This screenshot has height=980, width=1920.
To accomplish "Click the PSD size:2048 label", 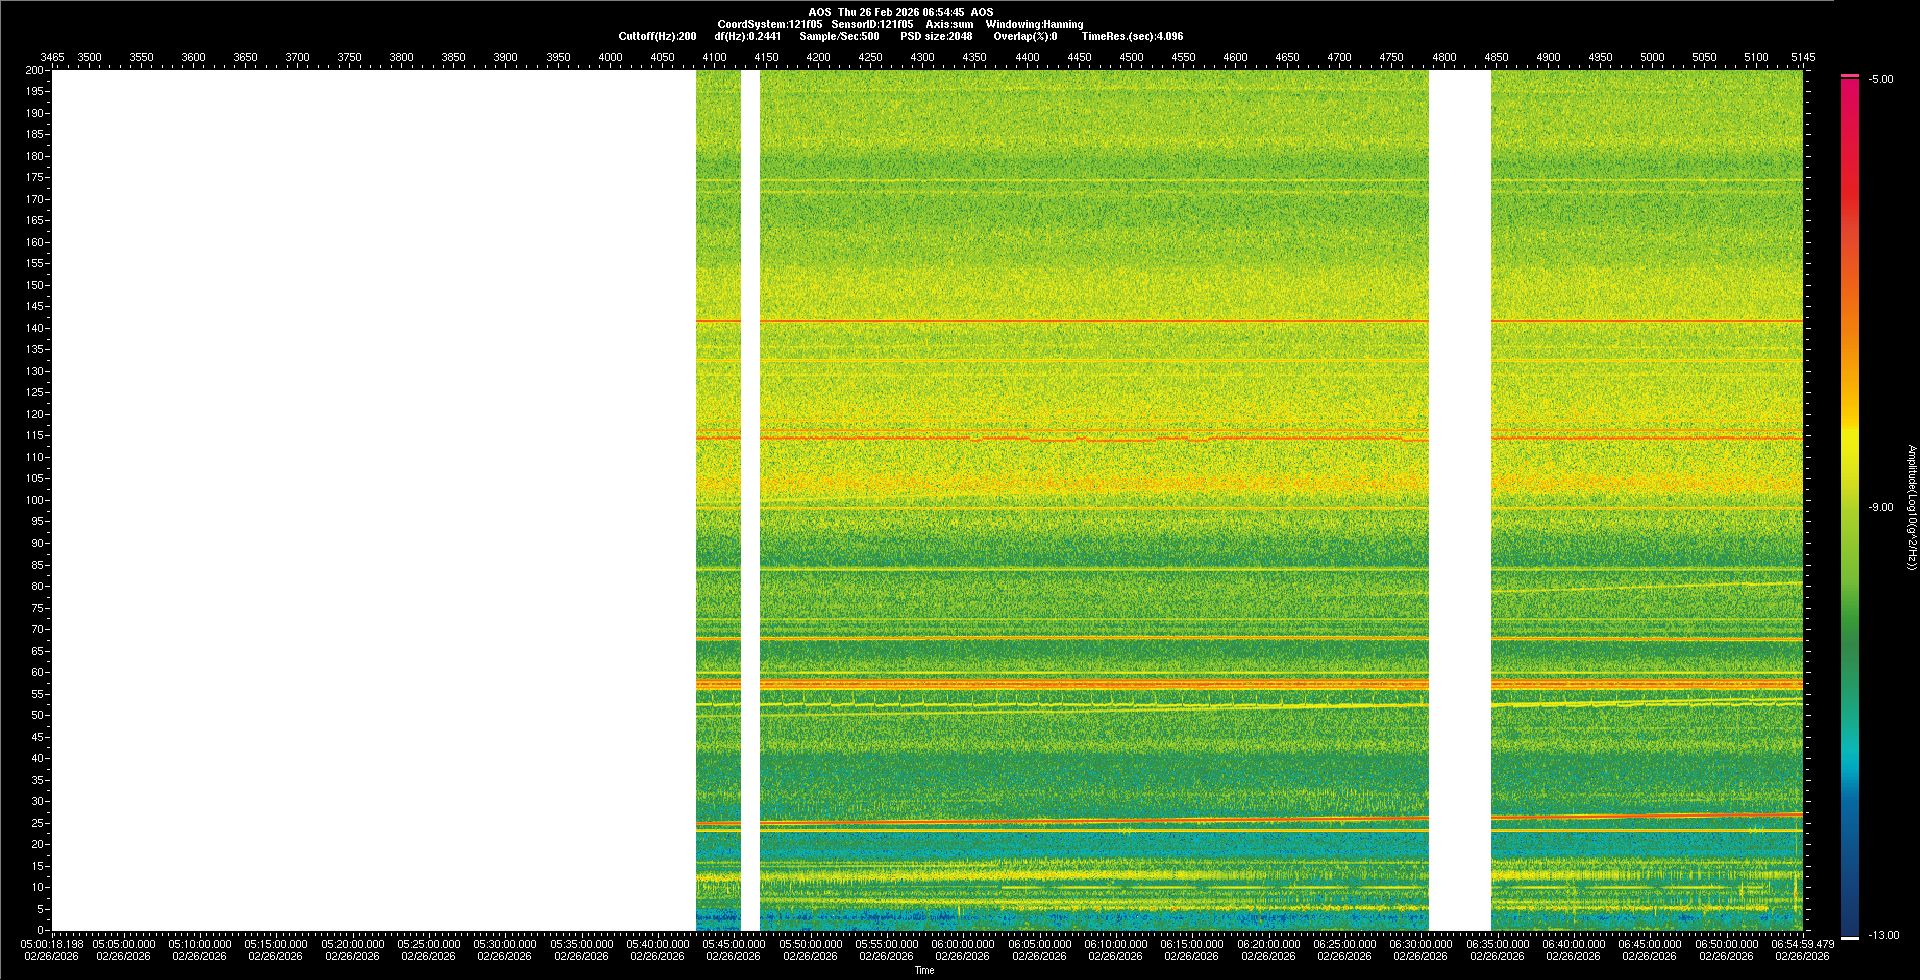I will (x=936, y=36).
